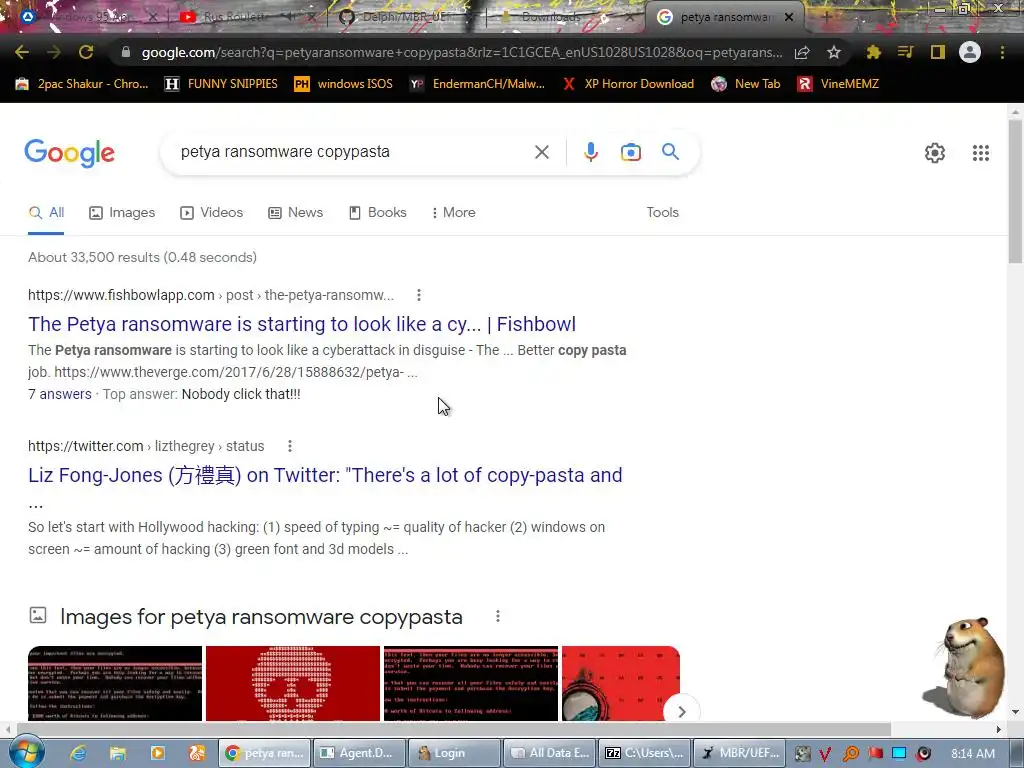Open options for the Fishbowl result

pos(419,295)
